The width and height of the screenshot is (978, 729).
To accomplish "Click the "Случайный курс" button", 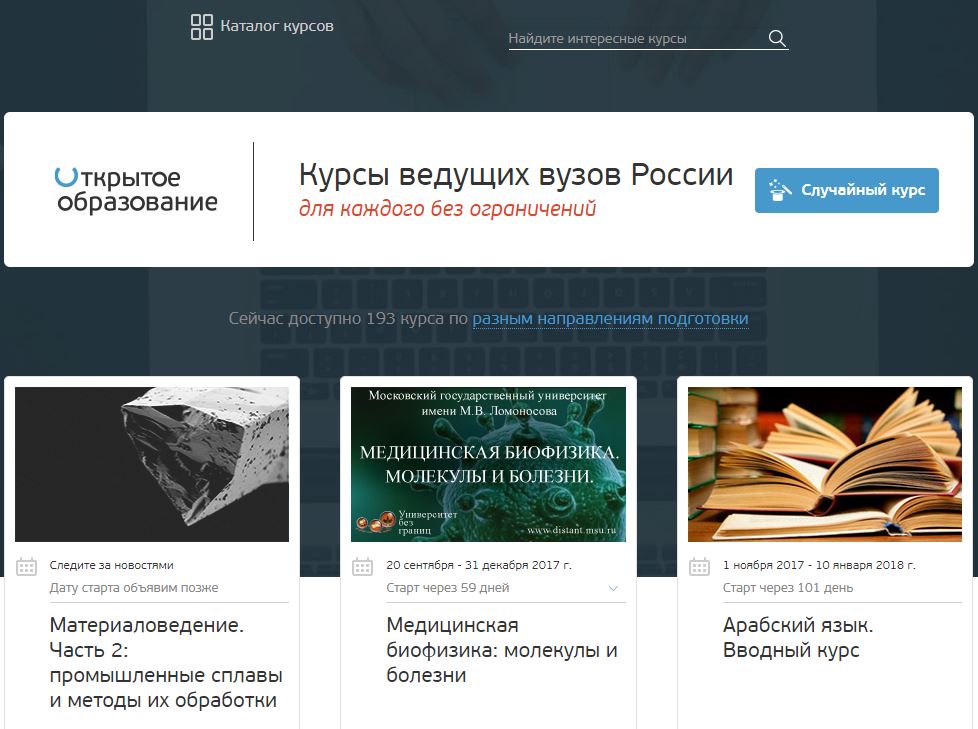I will click(x=846, y=190).
